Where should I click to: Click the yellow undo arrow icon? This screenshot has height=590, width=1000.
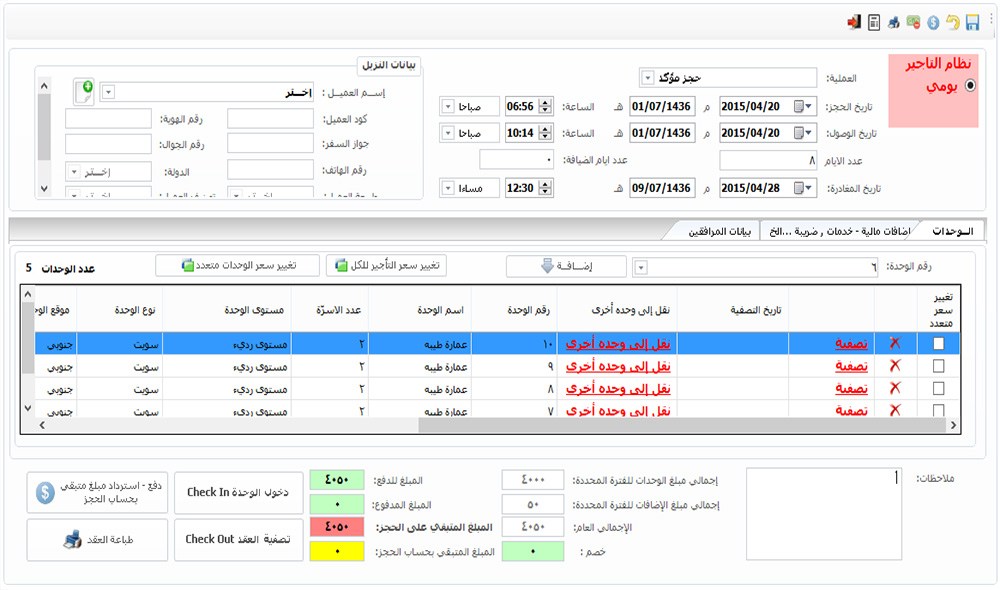click(953, 22)
